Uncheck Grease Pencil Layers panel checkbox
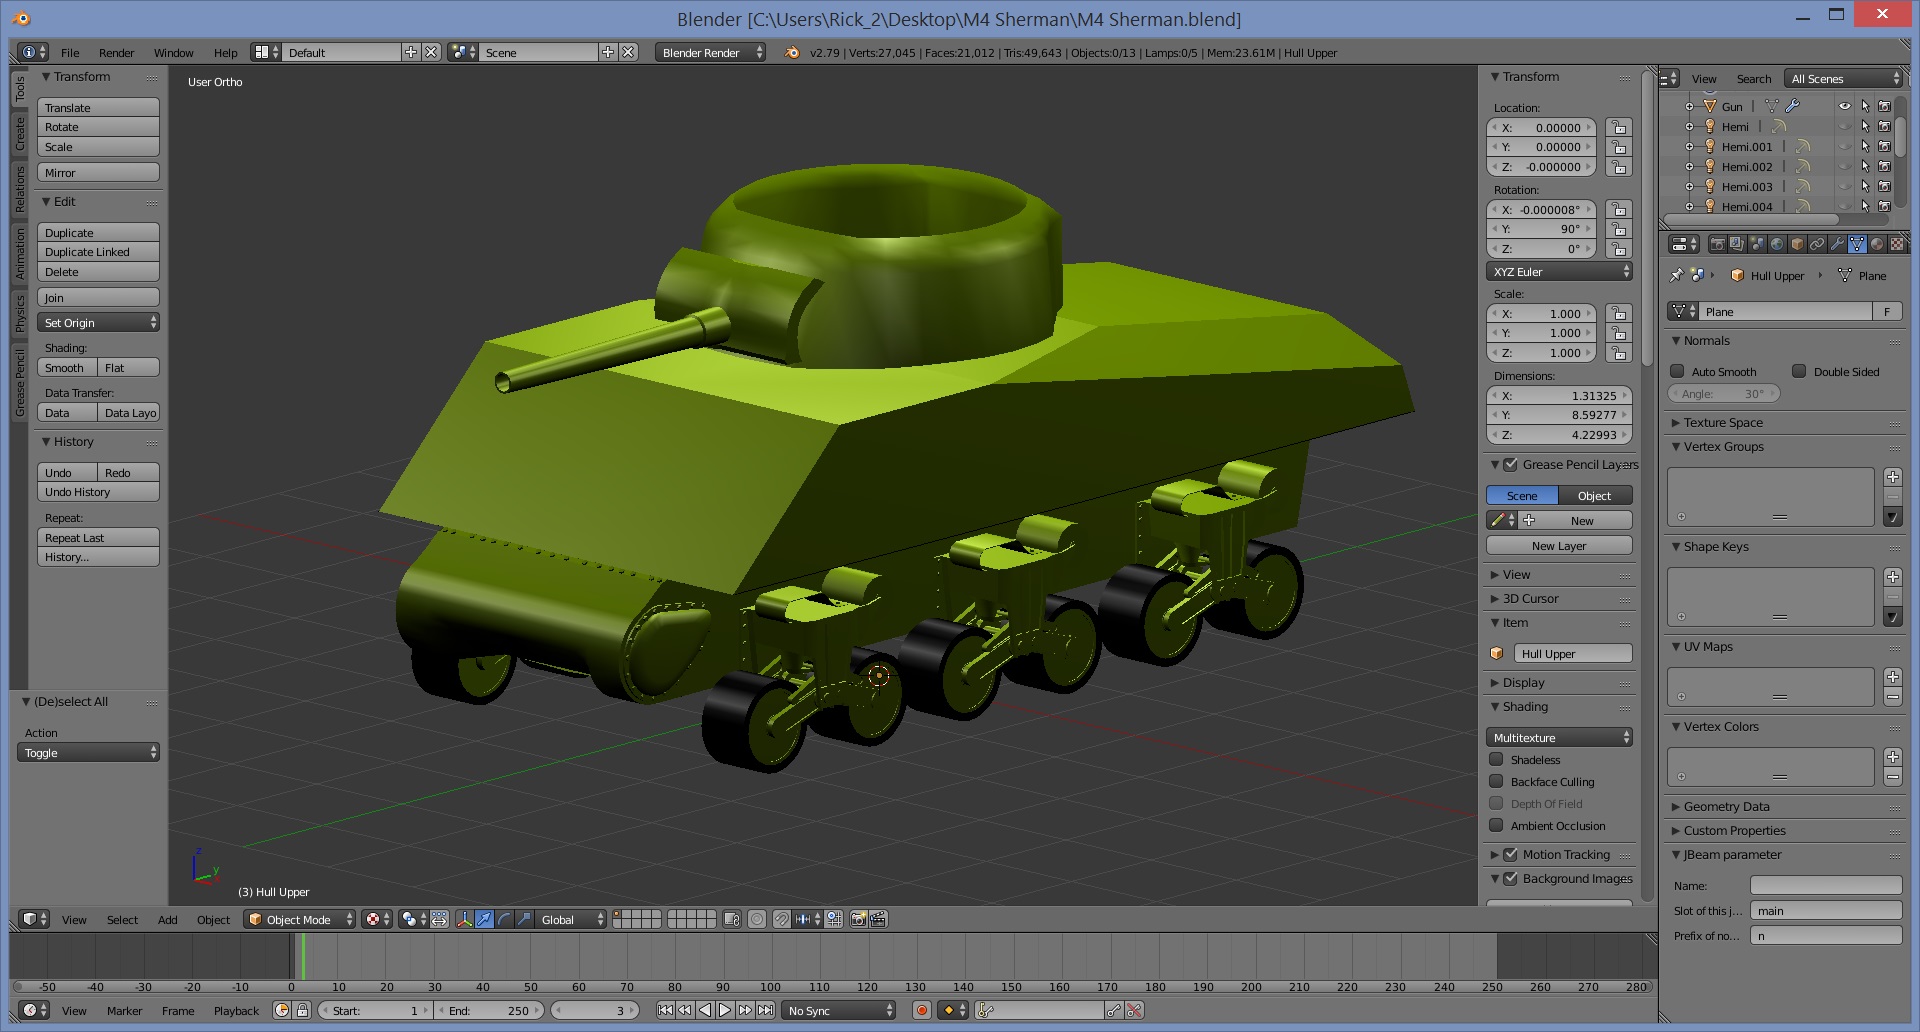 tap(1511, 464)
